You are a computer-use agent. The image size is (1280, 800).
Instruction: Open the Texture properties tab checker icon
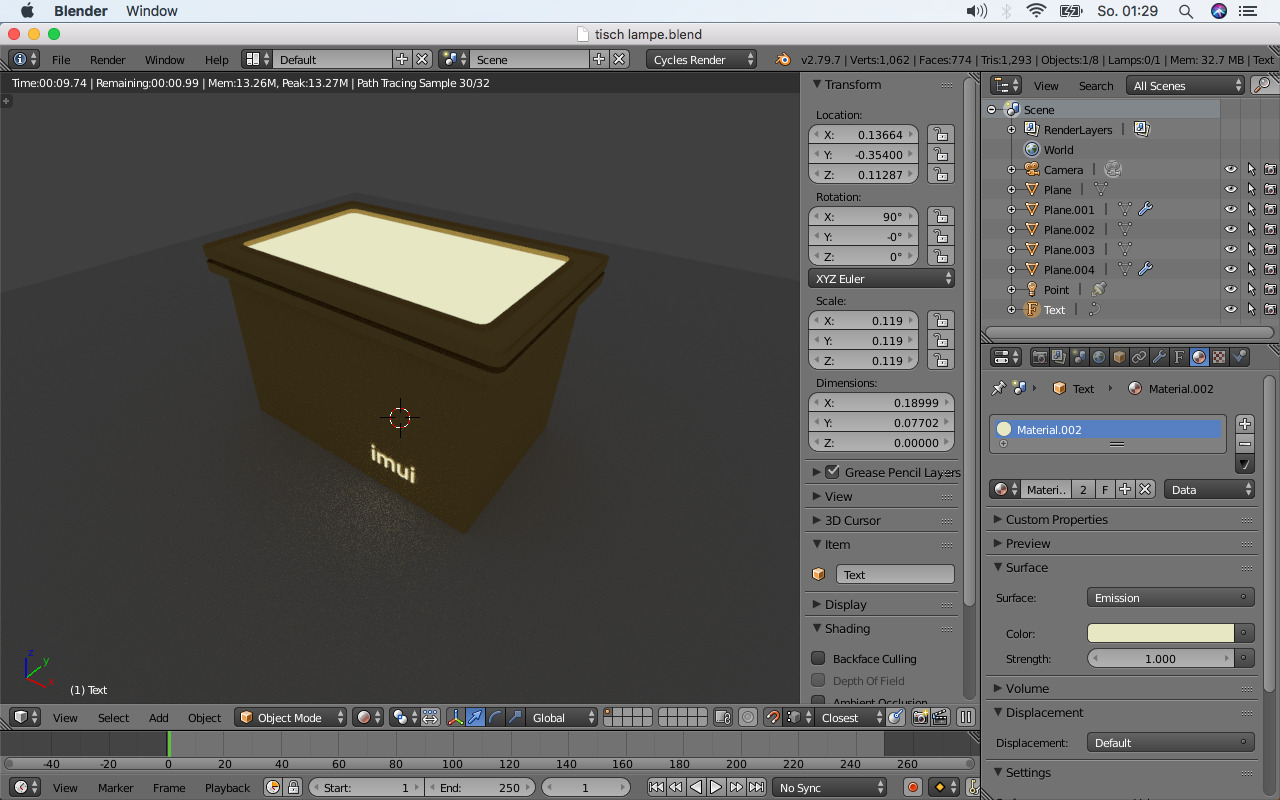(1219, 357)
